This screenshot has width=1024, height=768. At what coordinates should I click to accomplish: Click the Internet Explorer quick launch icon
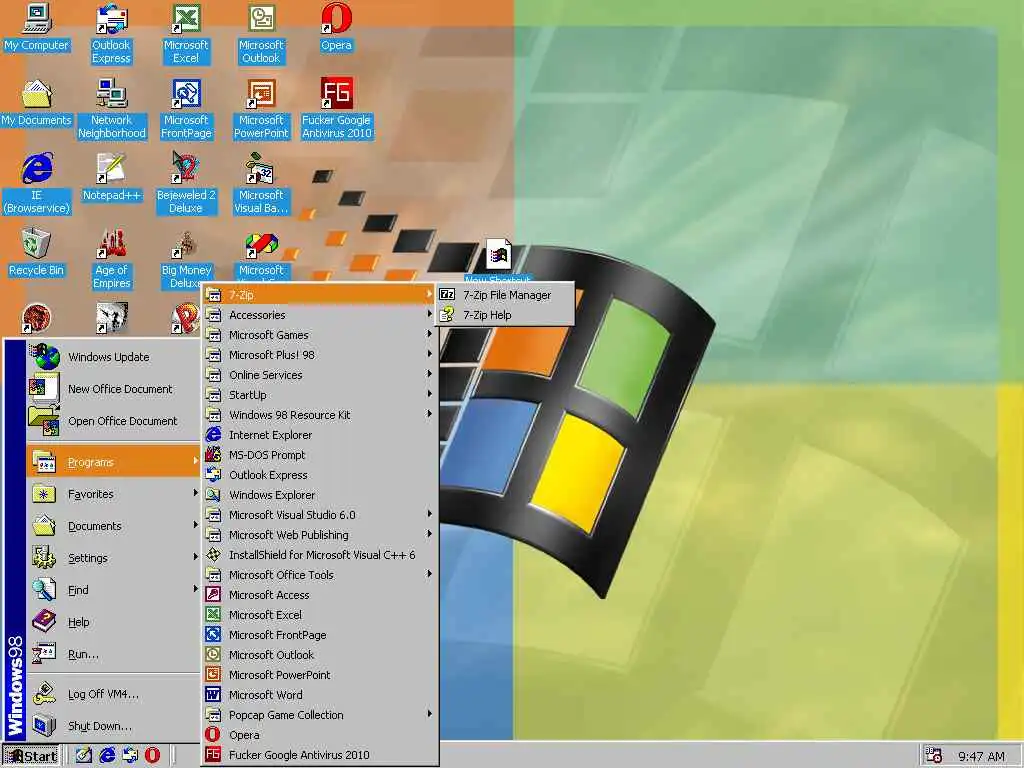tap(107, 755)
